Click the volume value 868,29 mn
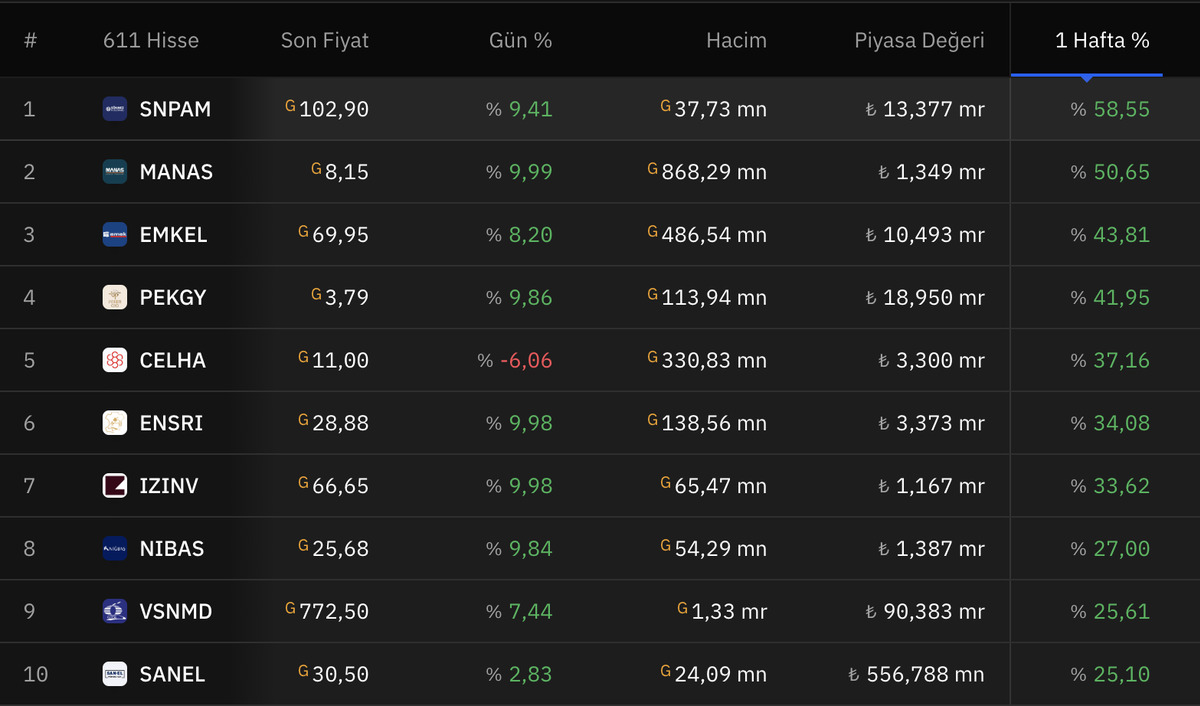The height and width of the screenshot is (706, 1200). click(x=714, y=172)
